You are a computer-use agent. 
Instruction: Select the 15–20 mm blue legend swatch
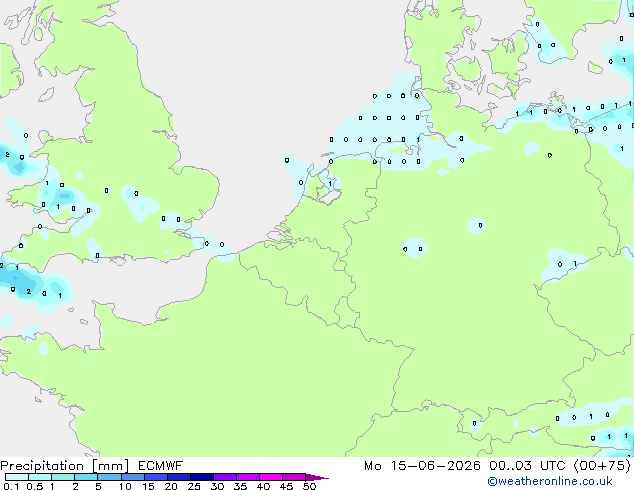tap(156, 477)
